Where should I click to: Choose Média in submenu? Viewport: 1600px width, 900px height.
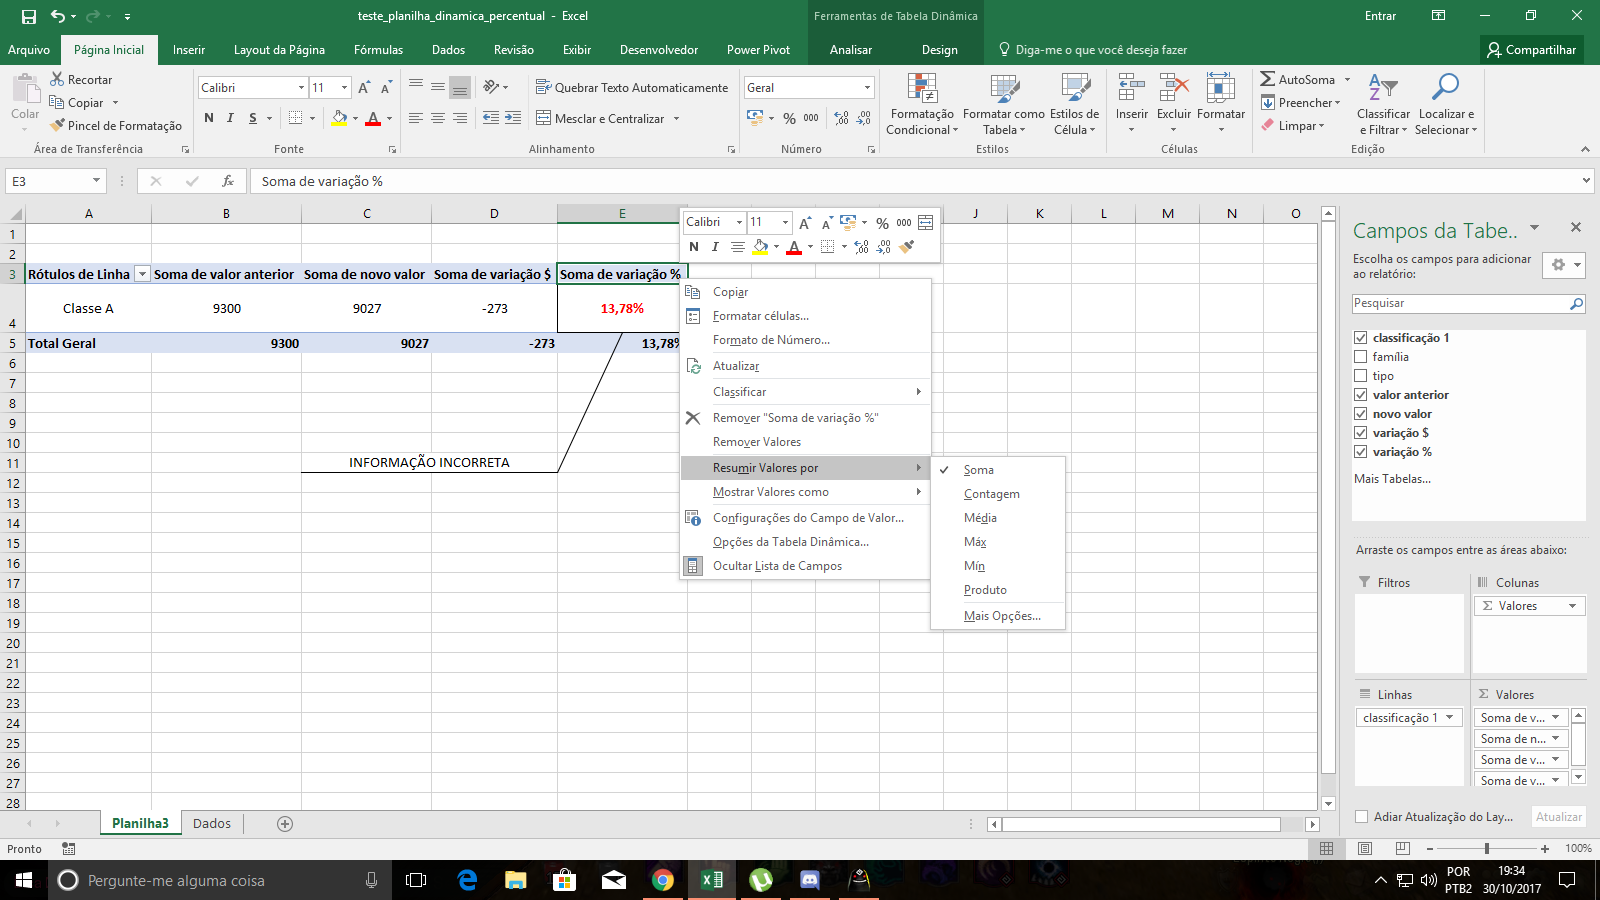[x=980, y=518]
